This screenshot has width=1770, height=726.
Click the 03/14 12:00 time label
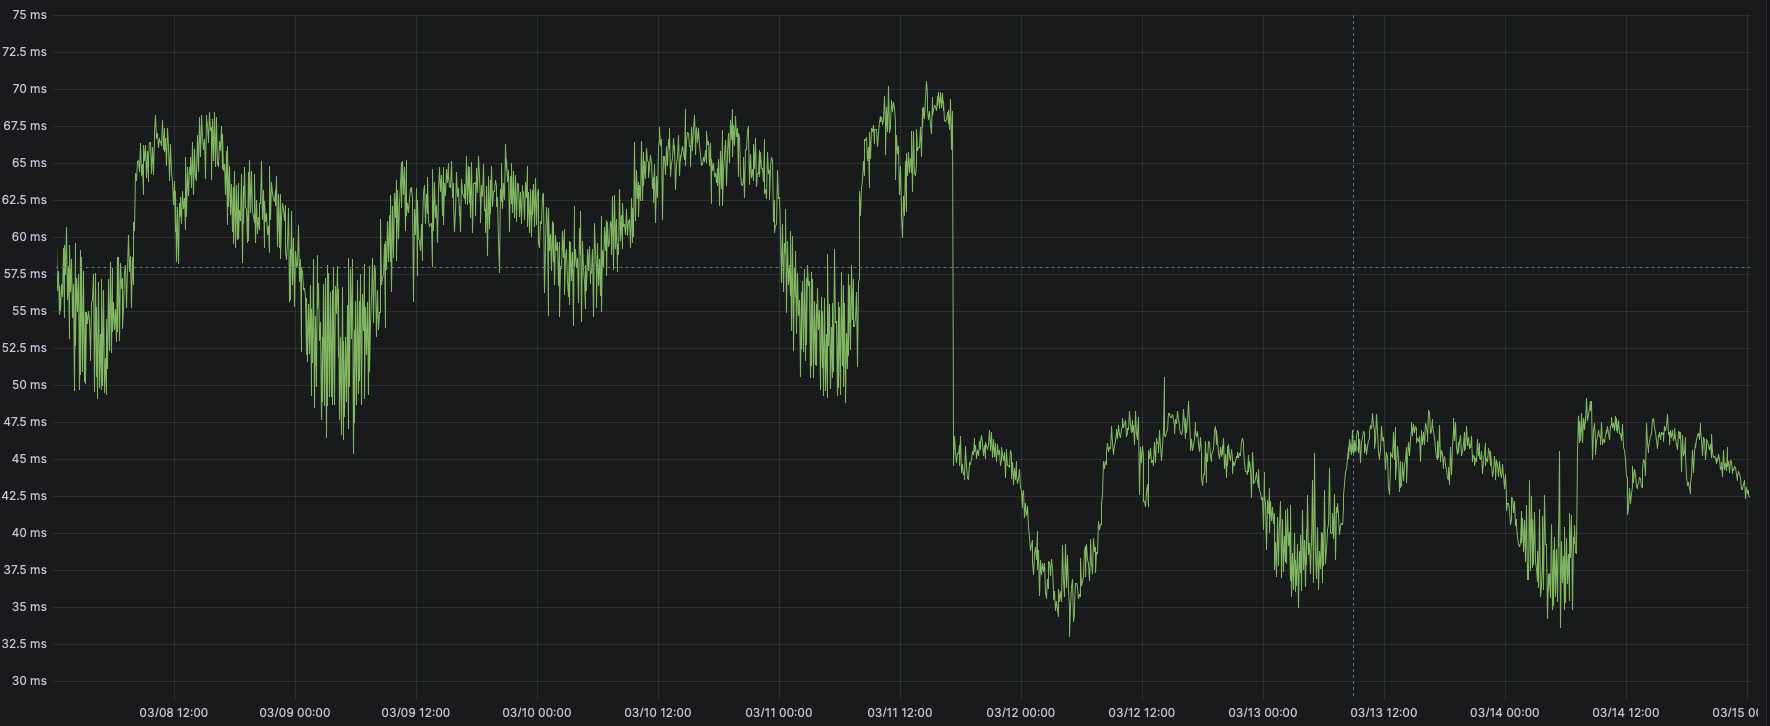pyautogui.click(x=1626, y=713)
